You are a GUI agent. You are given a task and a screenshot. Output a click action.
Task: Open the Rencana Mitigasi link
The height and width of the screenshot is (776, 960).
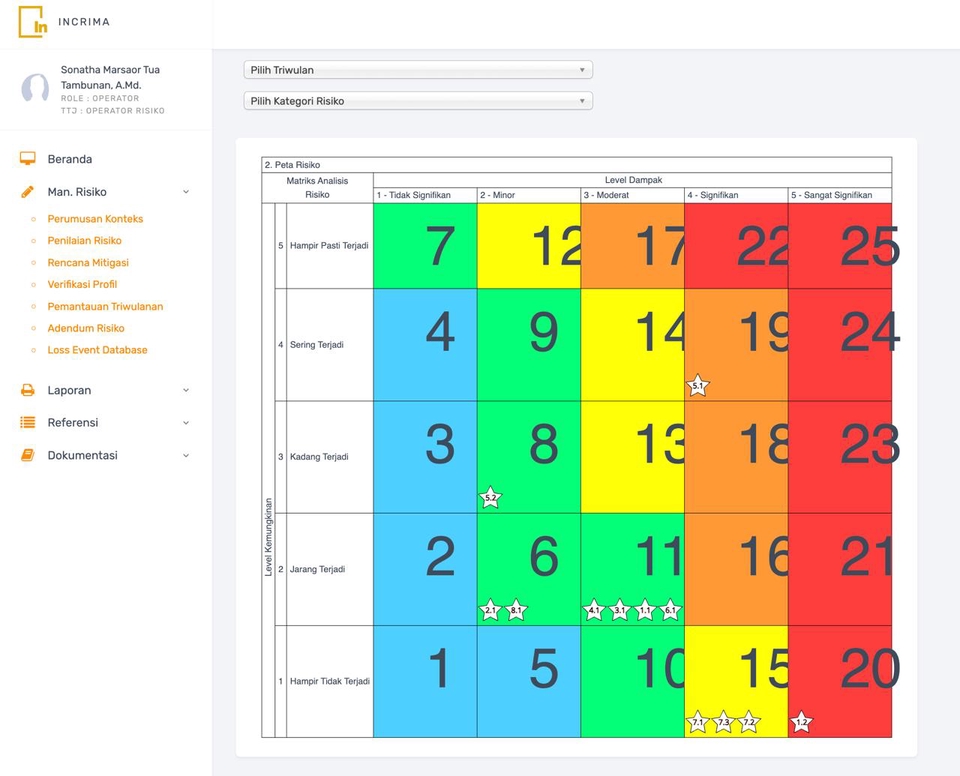click(88, 263)
